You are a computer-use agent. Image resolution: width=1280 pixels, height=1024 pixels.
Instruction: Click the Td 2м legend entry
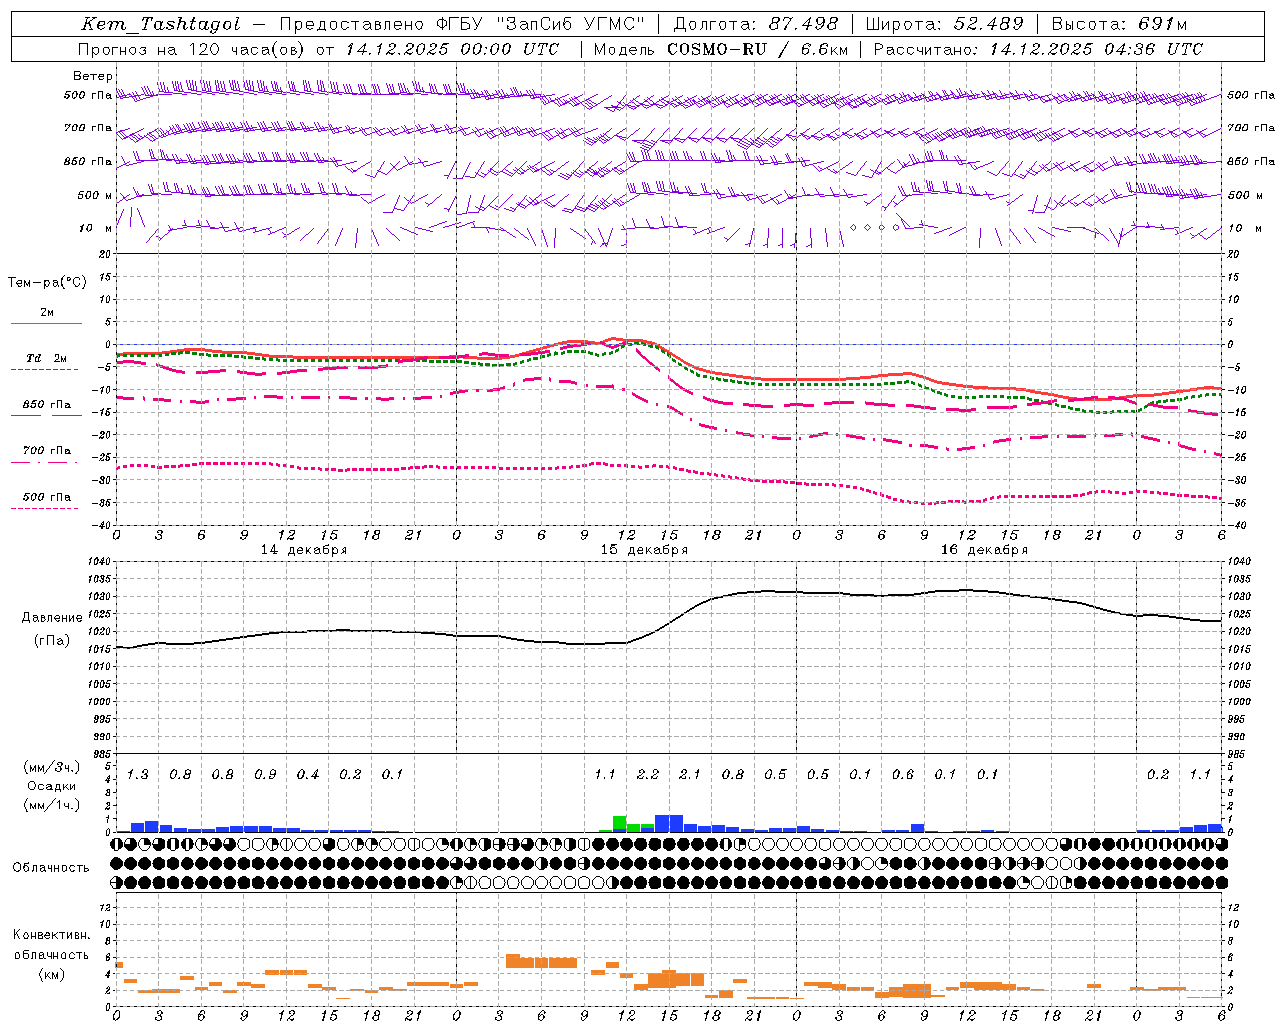pos(46,358)
